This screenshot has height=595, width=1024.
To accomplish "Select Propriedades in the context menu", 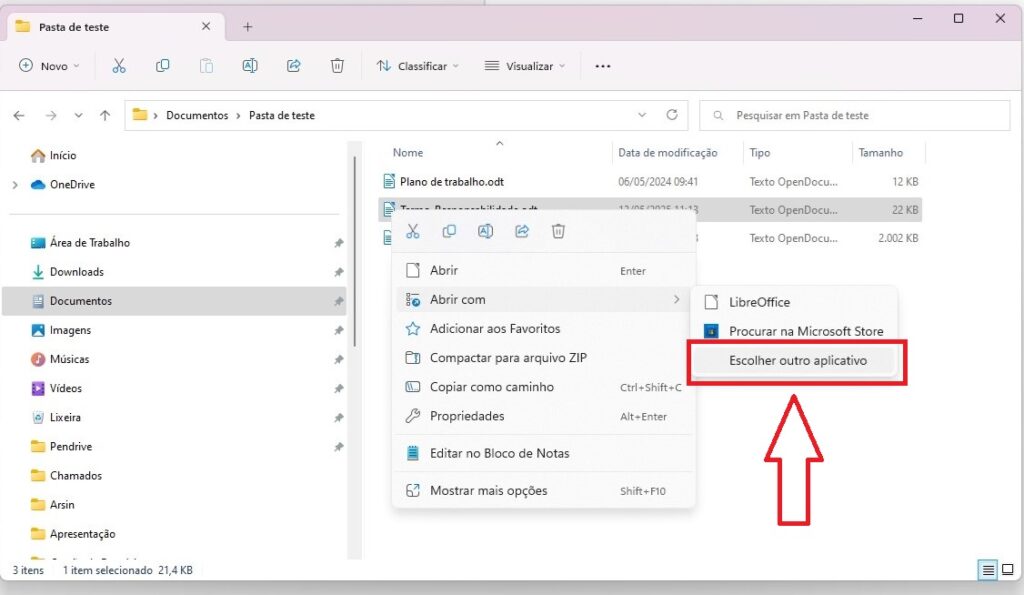I will (x=467, y=416).
